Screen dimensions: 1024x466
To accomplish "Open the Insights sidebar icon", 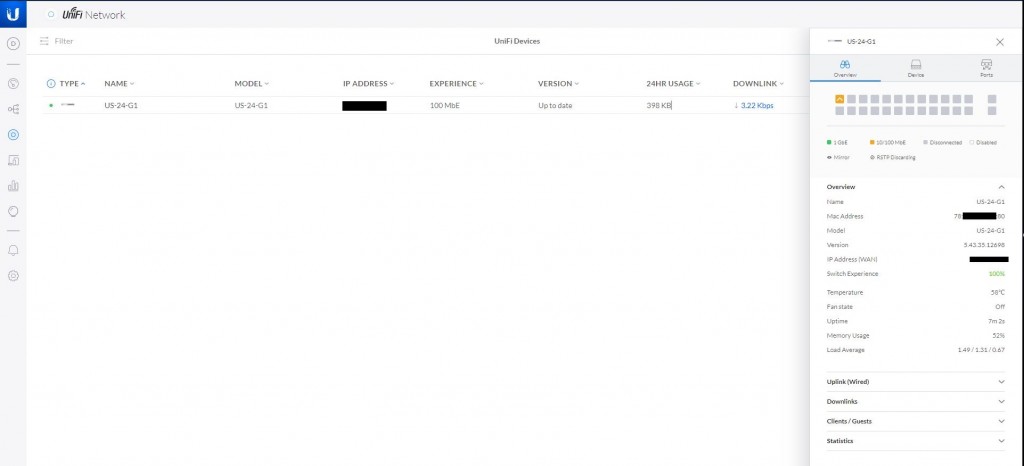I will tap(13, 211).
